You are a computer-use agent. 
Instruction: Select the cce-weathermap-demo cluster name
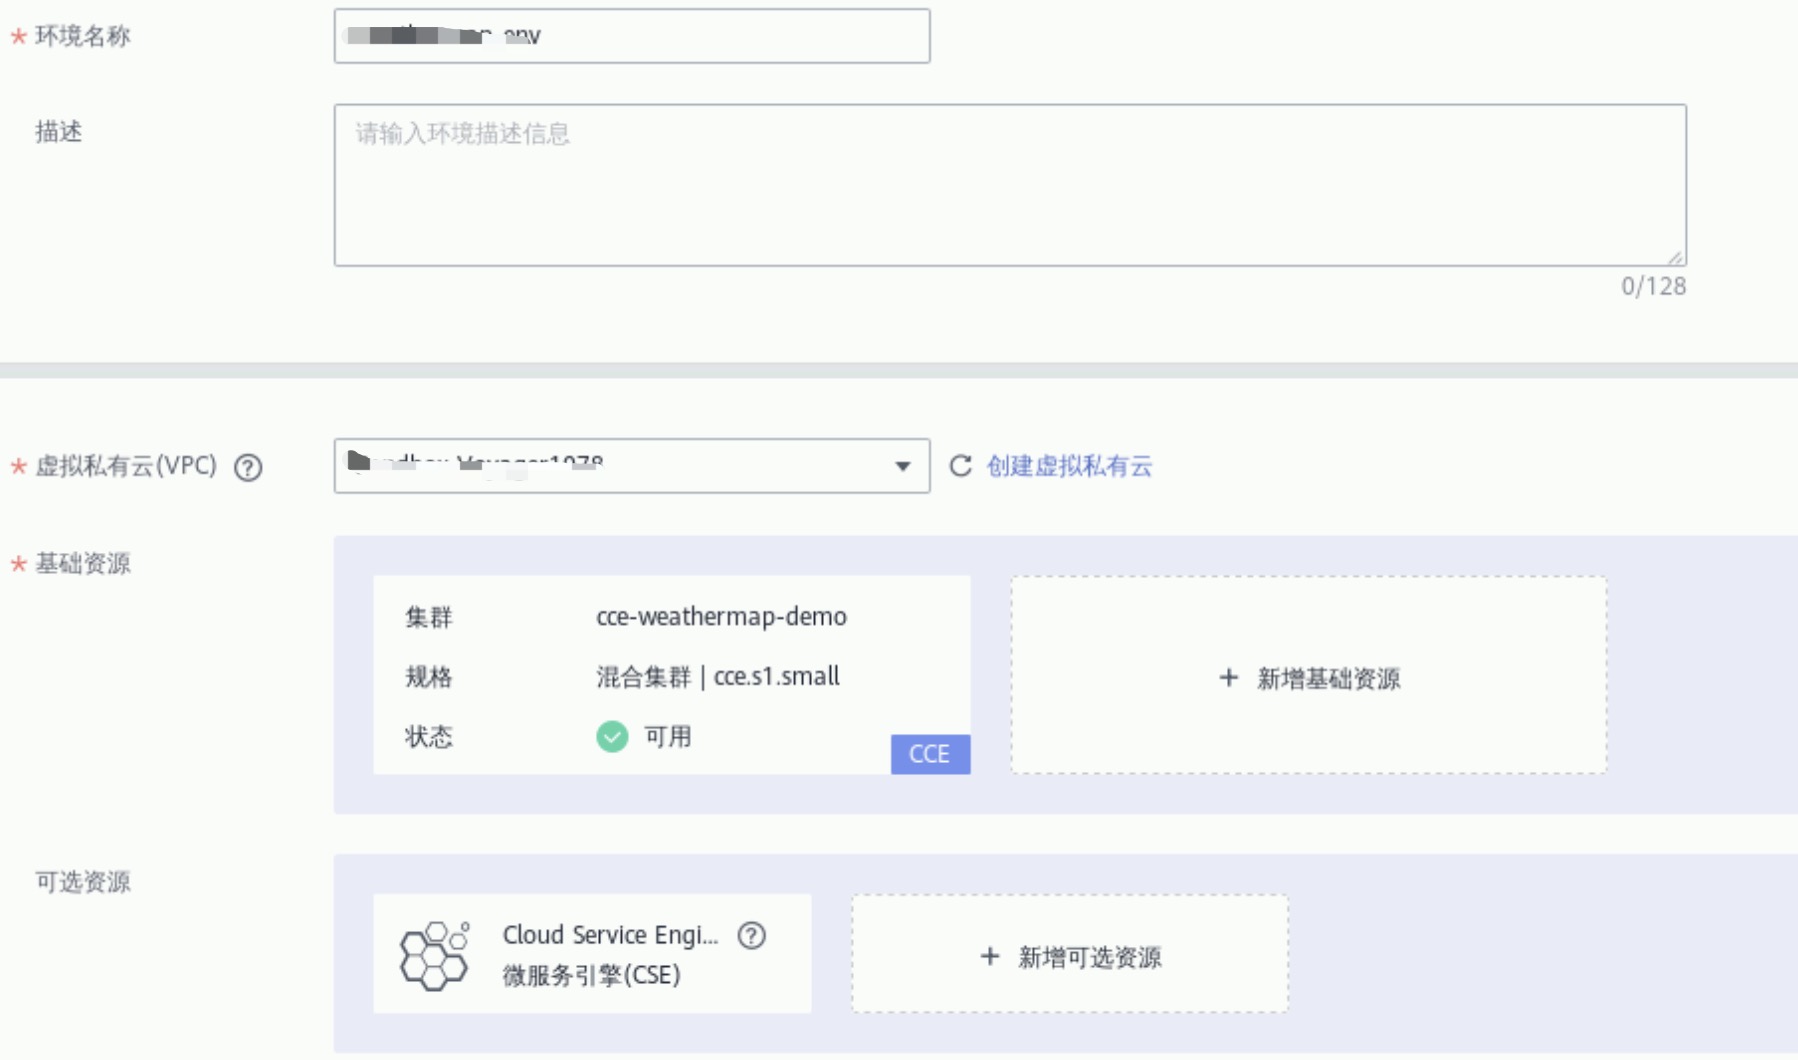(721, 617)
